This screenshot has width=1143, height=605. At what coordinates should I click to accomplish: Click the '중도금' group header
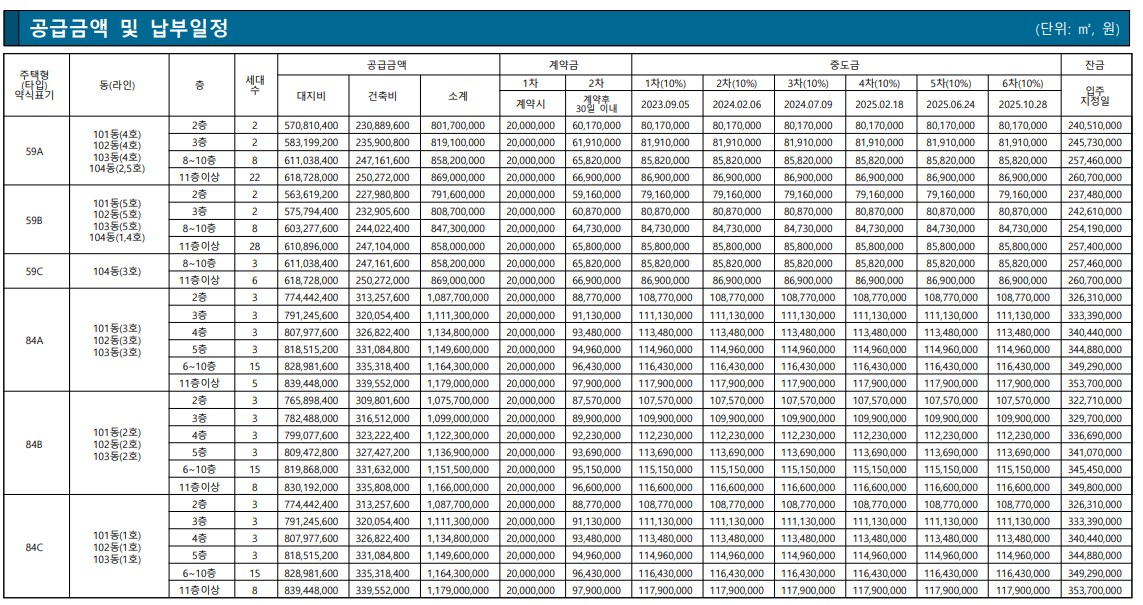click(845, 64)
